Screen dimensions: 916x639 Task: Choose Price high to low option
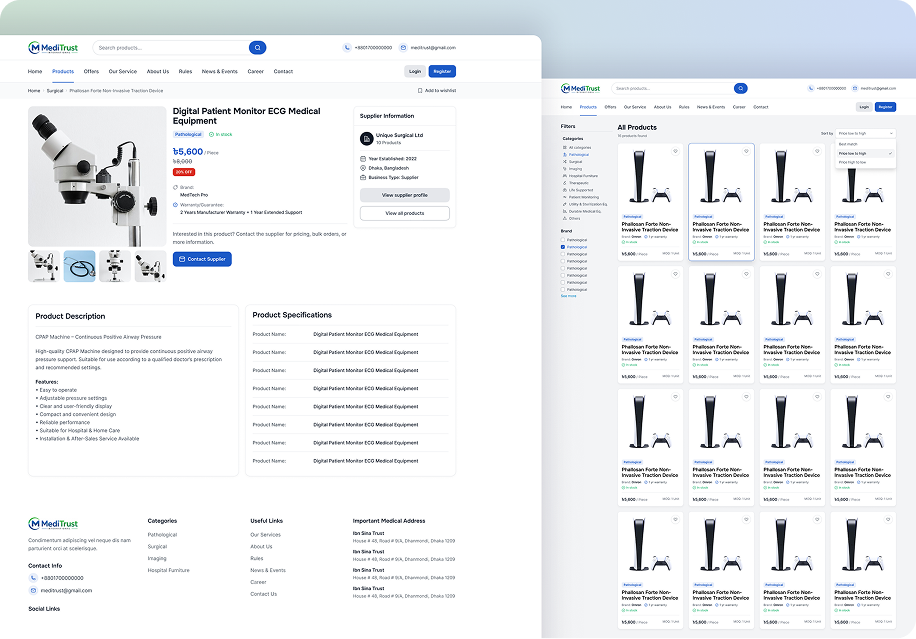coord(865,162)
